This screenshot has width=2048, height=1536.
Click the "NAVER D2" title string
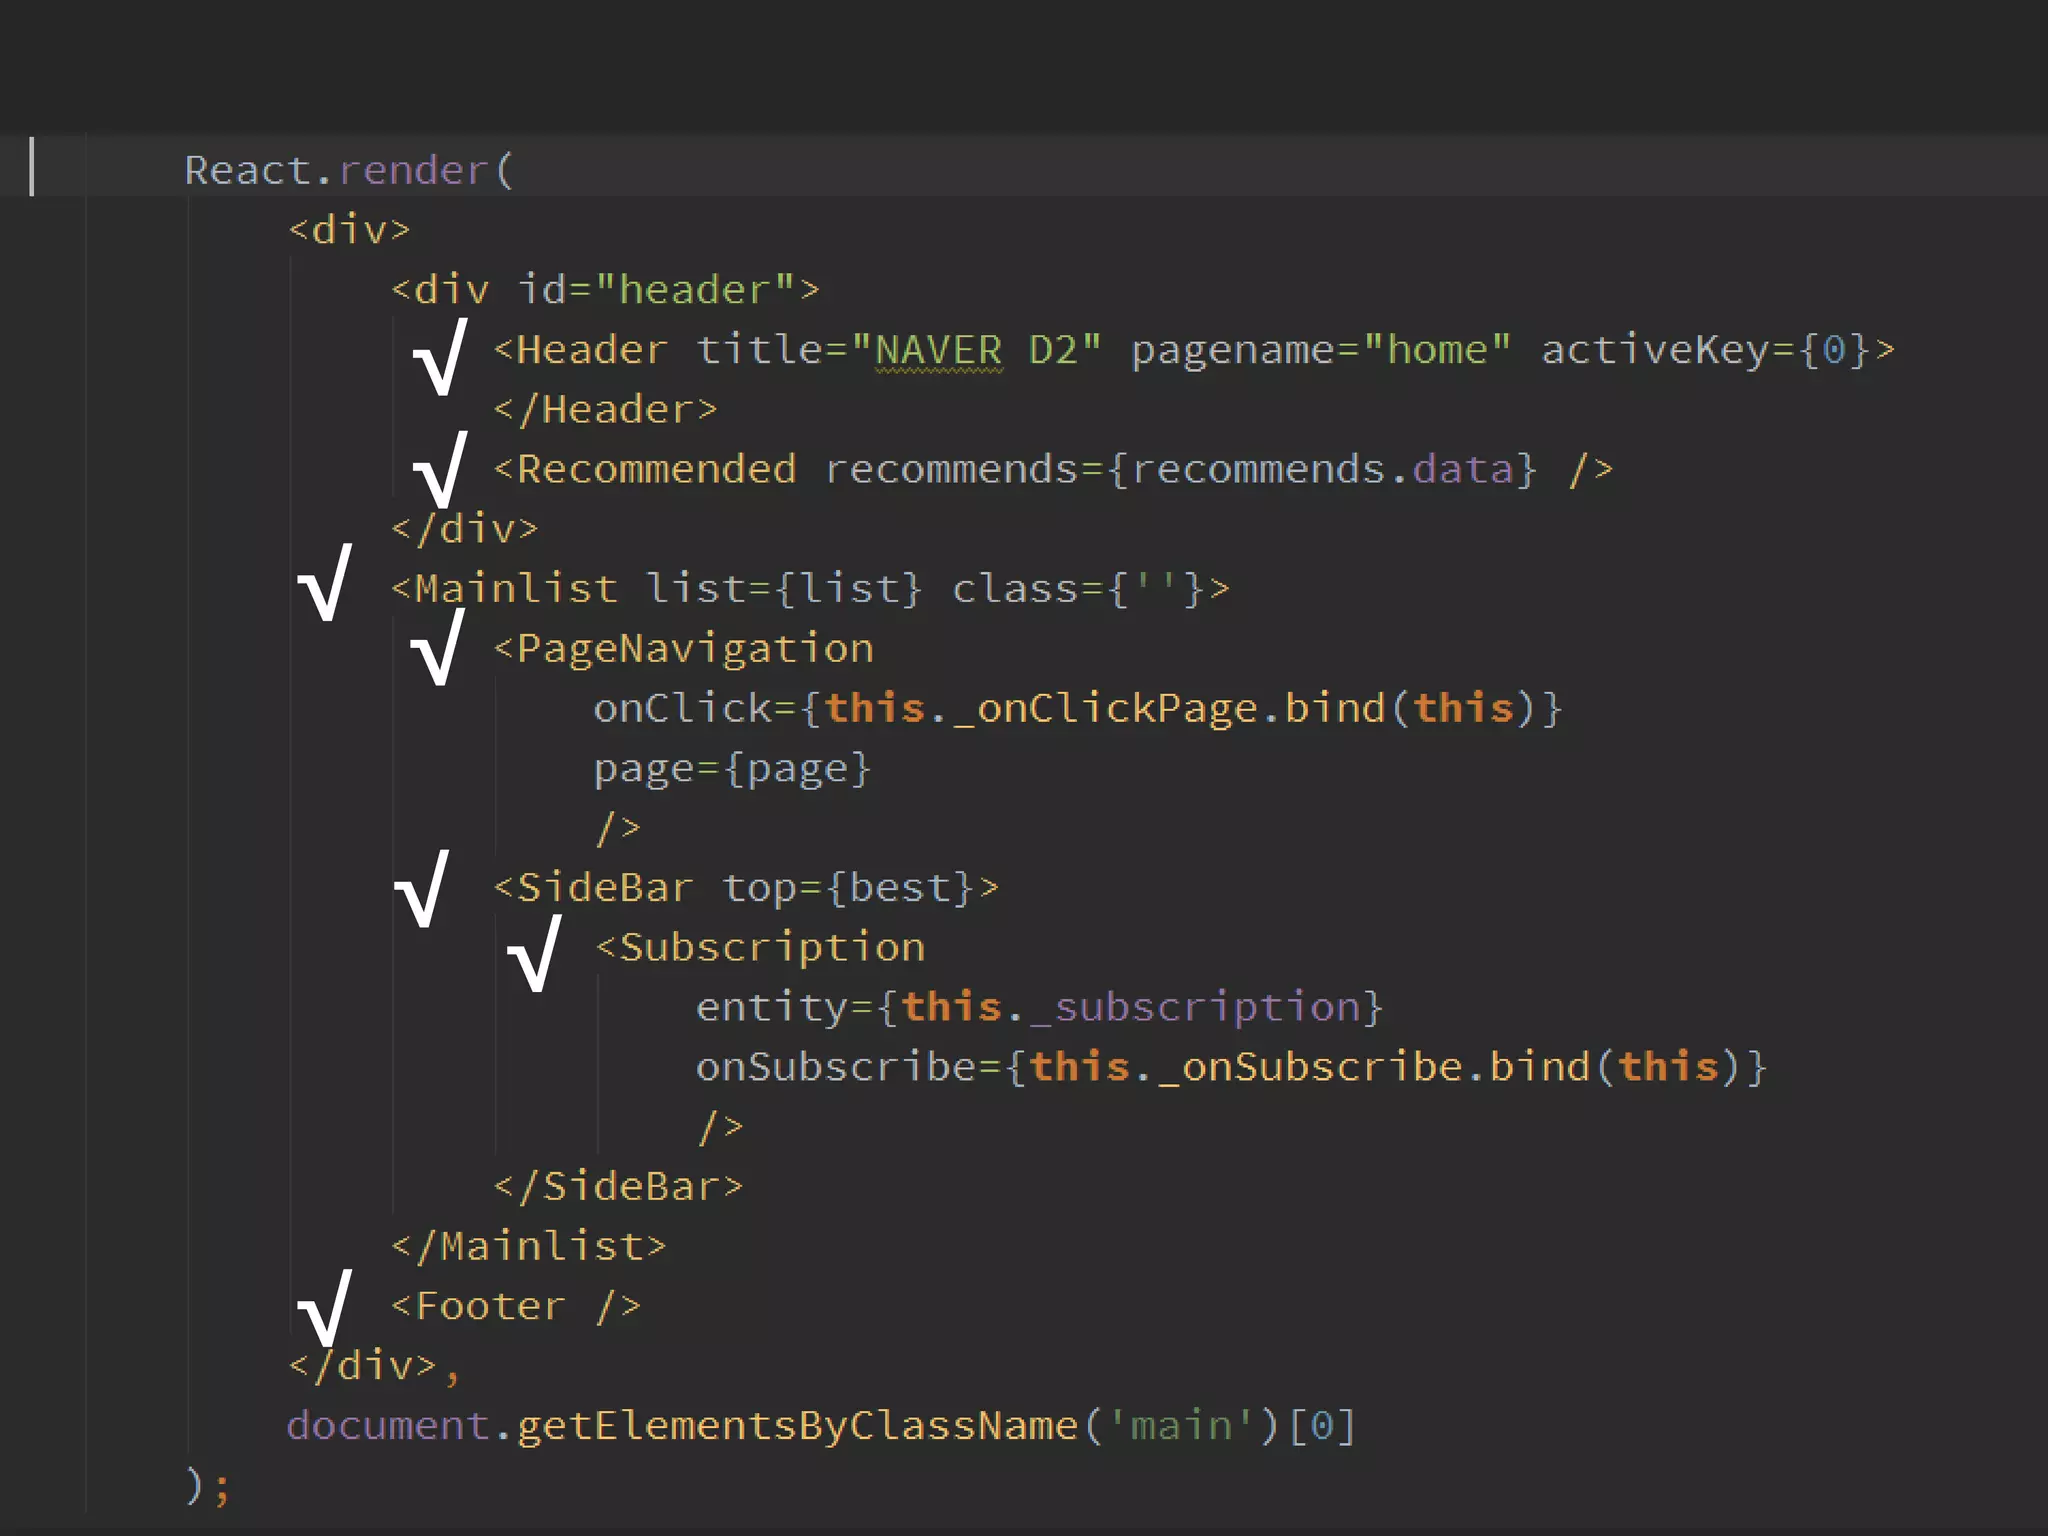(x=976, y=350)
